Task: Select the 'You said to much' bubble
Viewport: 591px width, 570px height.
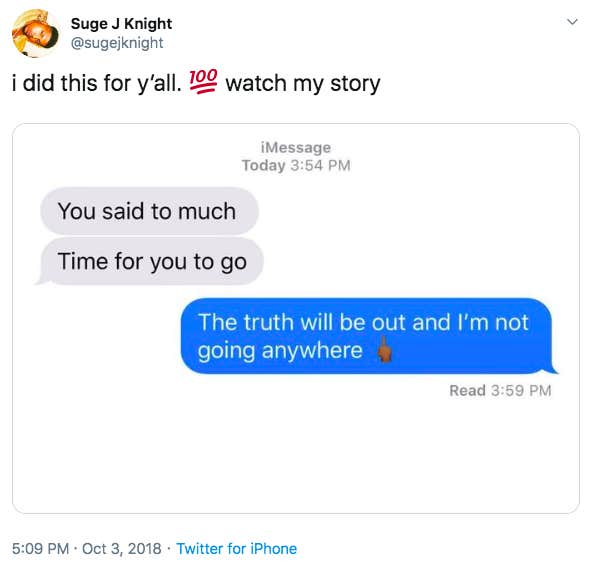Action: (x=149, y=211)
